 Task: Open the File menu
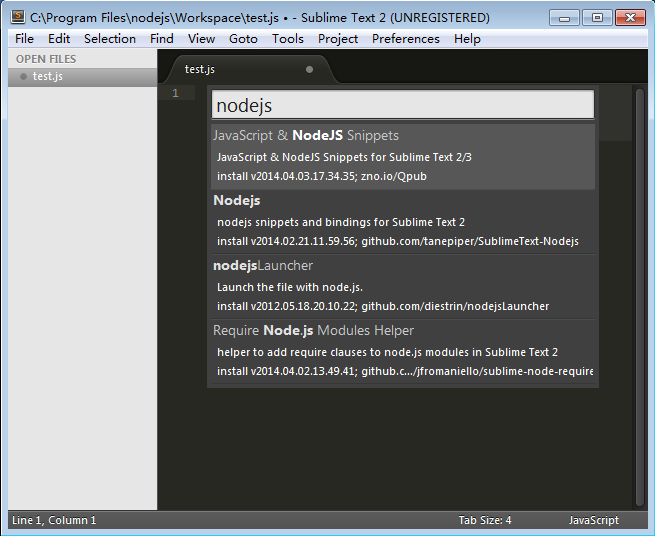point(24,39)
